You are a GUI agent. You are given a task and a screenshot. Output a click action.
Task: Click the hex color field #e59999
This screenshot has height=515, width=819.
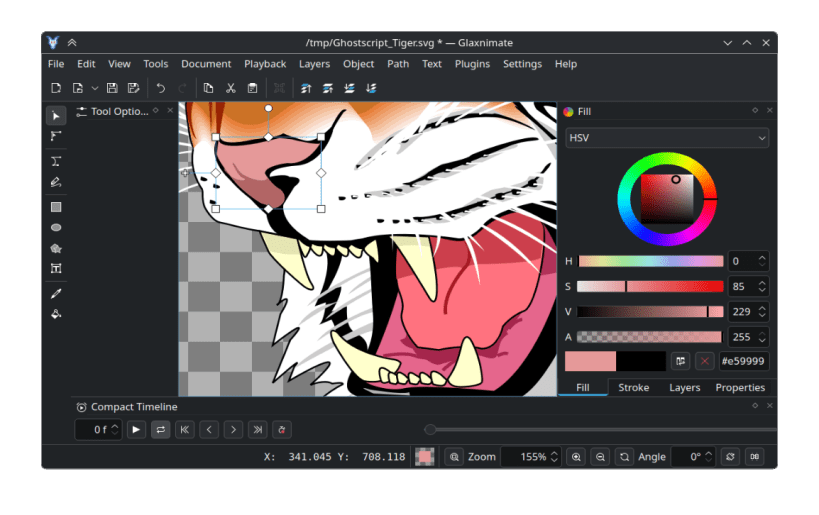743,361
